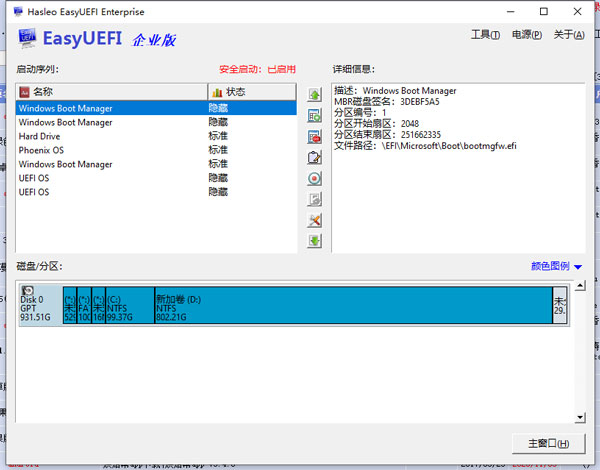The height and width of the screenshot is (470, 600).
Task: Click the 标准 status of Phoenix OS
Action: (218, 150)
